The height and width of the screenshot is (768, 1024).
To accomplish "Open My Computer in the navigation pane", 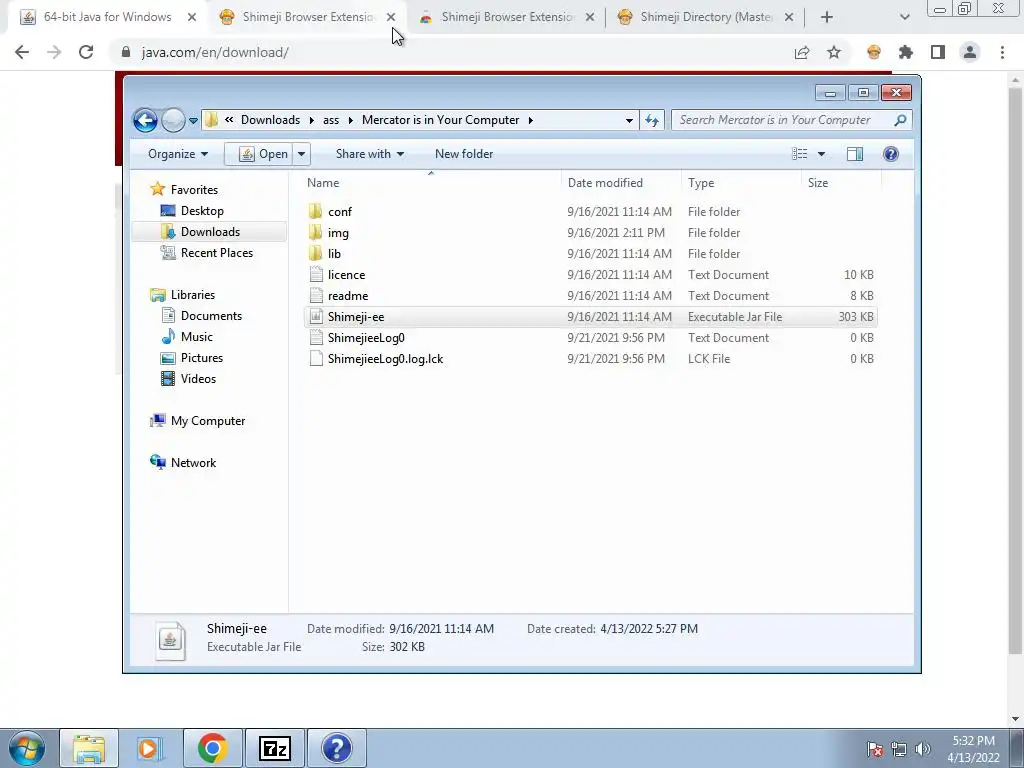I will click(x=208, y=421).
